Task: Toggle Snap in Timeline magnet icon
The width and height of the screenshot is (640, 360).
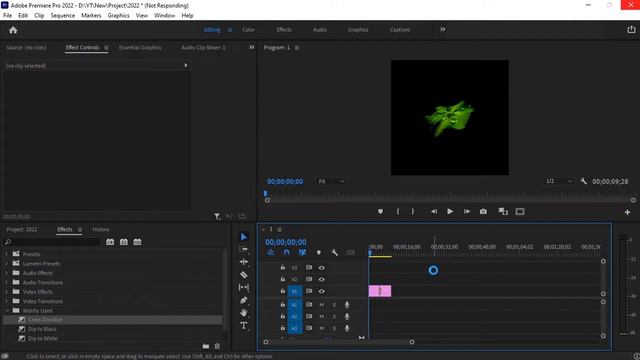Action: click(287, 253)
